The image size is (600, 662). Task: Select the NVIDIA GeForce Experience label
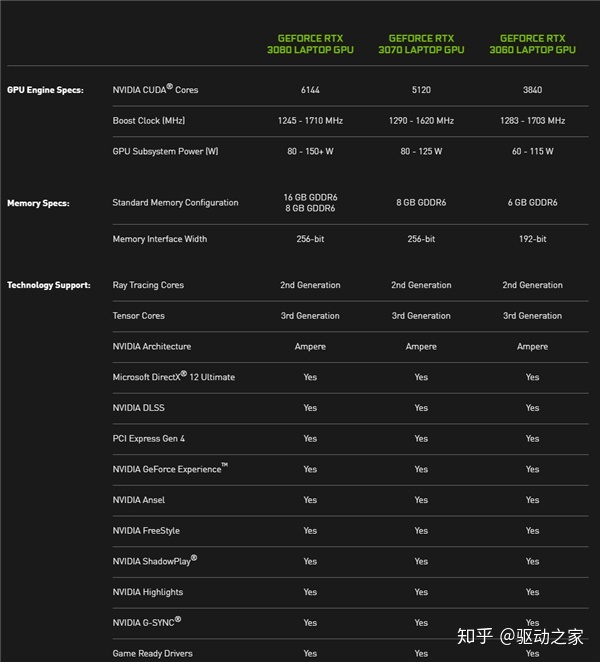point(170,469)
